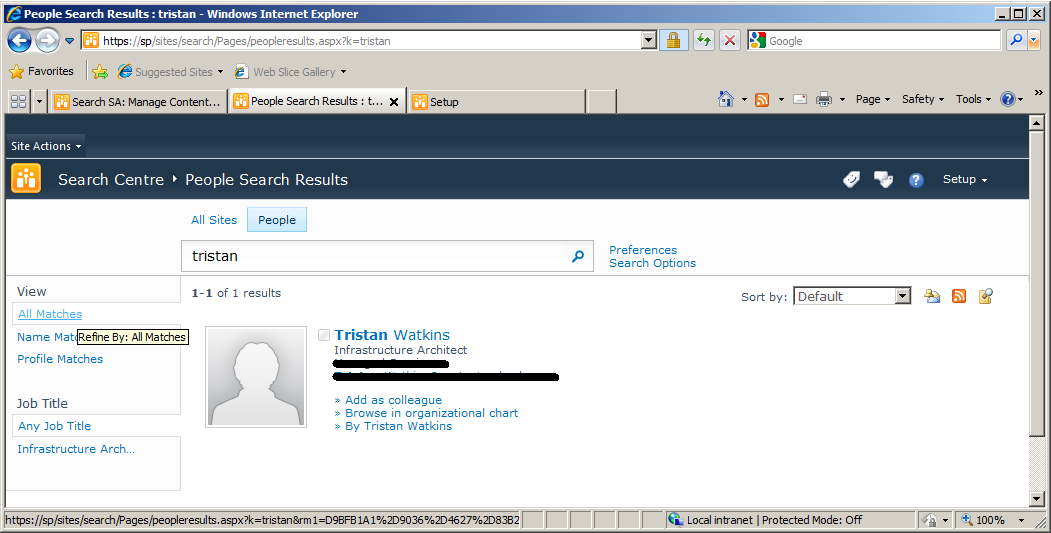Open the Tags & Notes icon
The height and width of the screenshot is (533, 1051).
pos(883,180)
